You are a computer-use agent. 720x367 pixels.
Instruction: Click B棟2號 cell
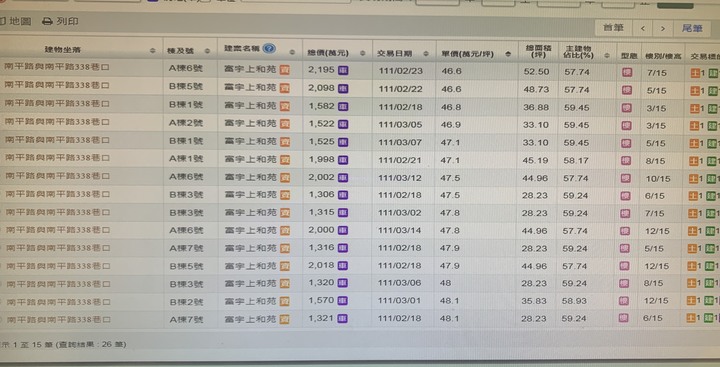pyautogui.click(x=186, y=302)
